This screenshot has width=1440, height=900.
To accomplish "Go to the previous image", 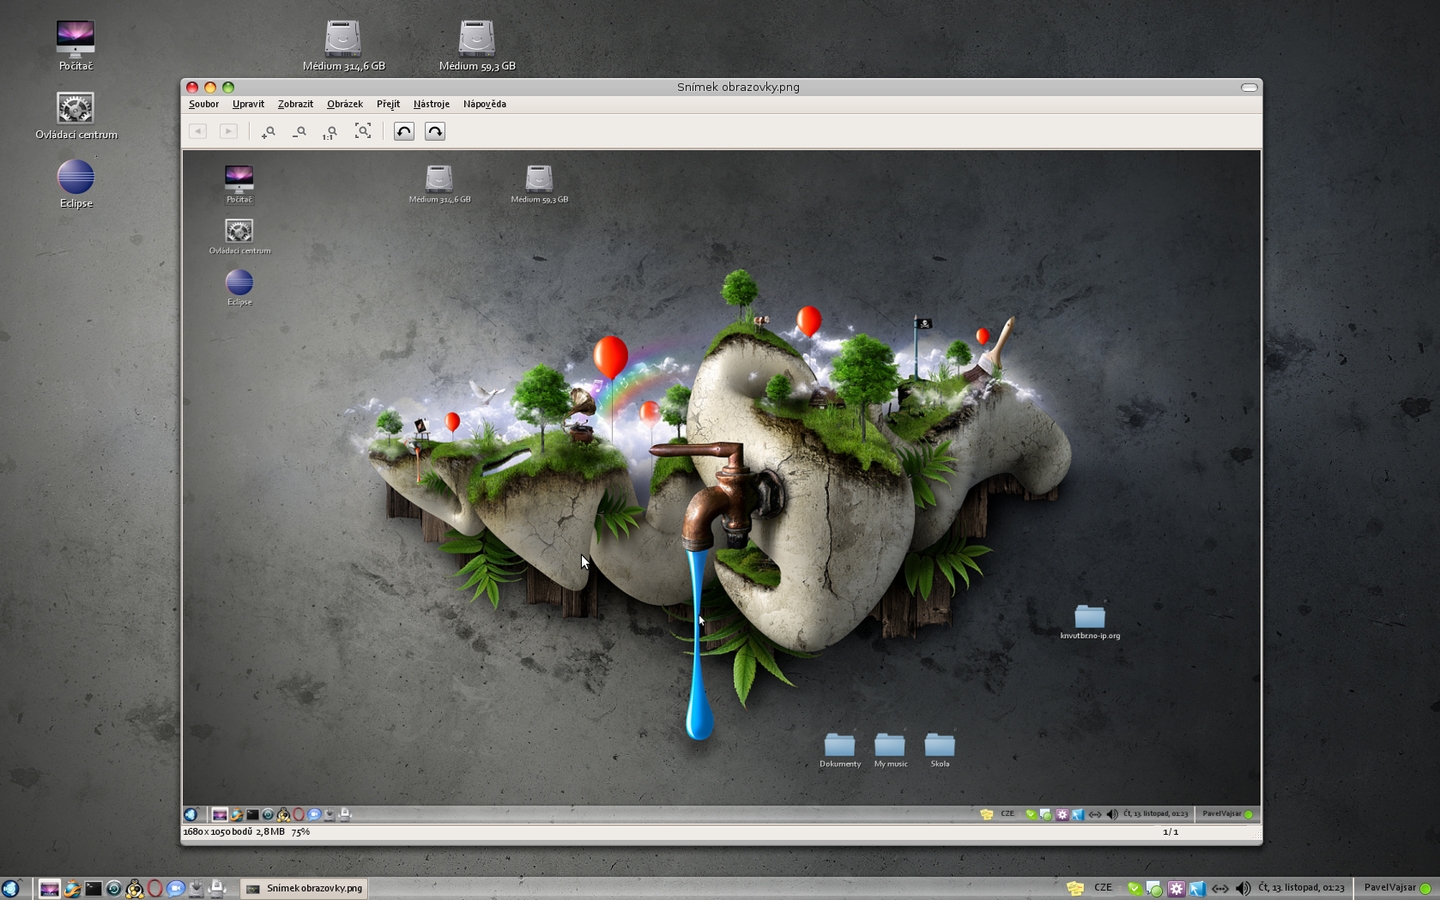I will tap(198, 131).
